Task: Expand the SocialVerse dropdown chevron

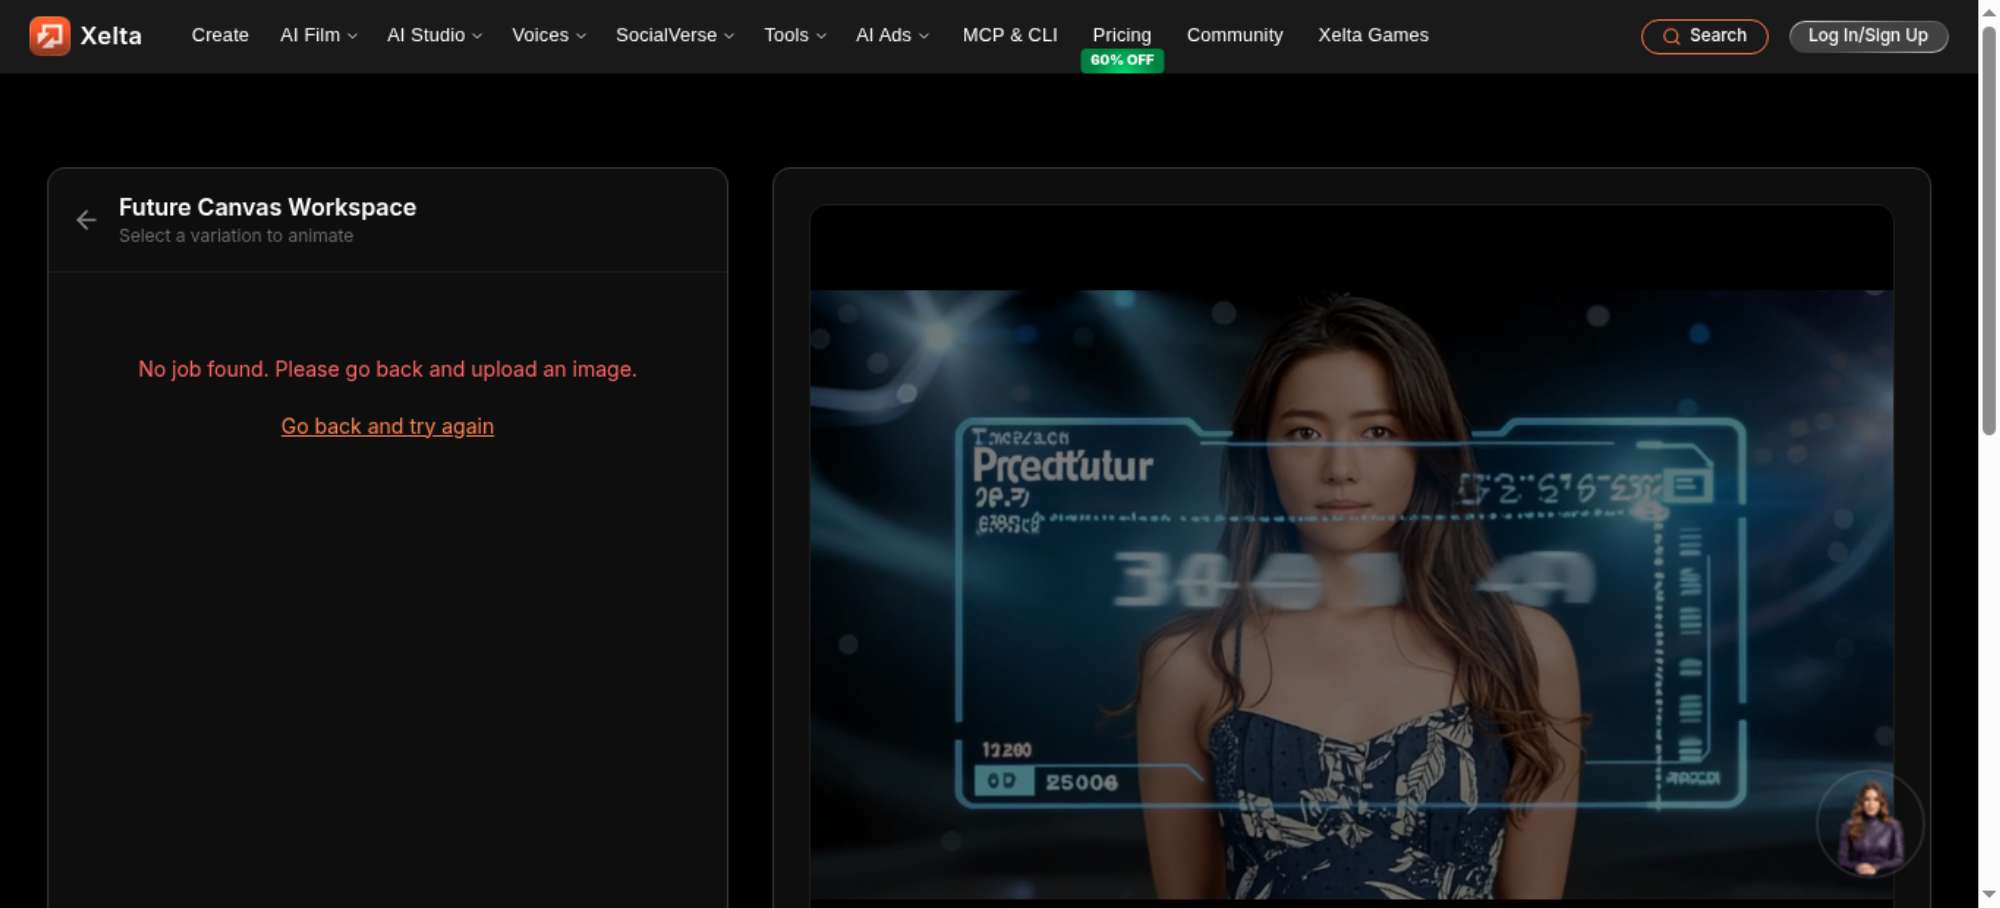Action: tap(729, 36)
